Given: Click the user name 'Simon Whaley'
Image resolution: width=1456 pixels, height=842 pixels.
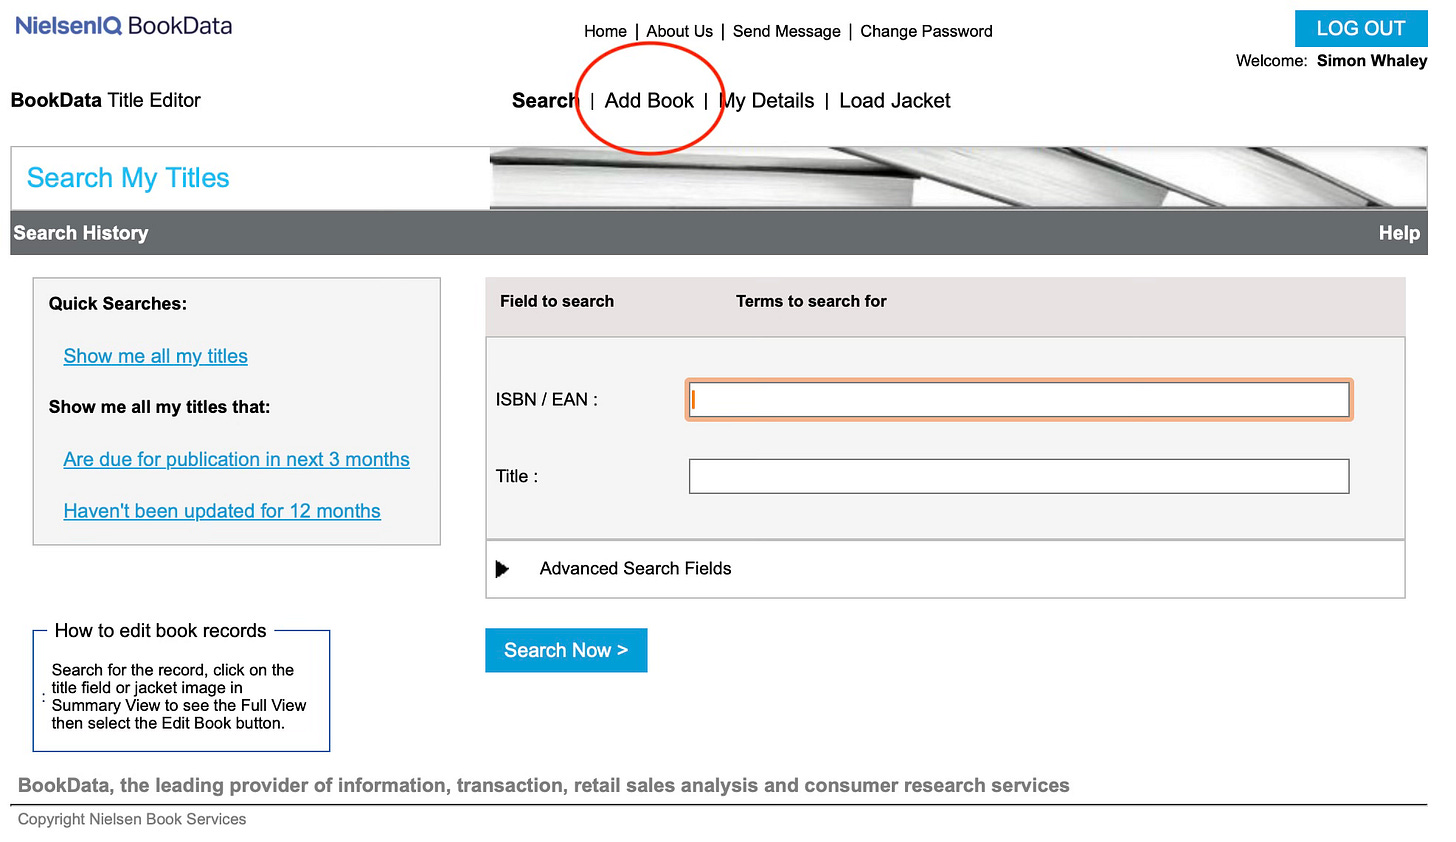Looking at the screenshot, I should [x=1372, y=61].
